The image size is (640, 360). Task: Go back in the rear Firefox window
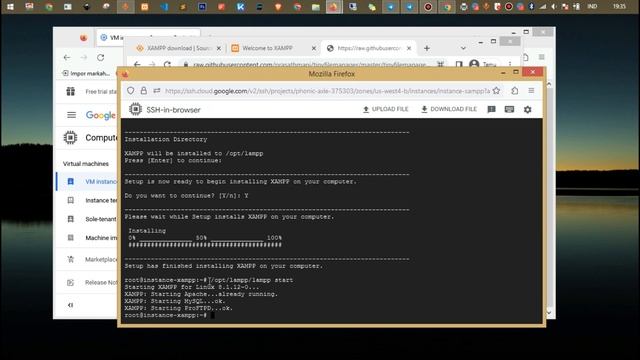click(67, 58)
